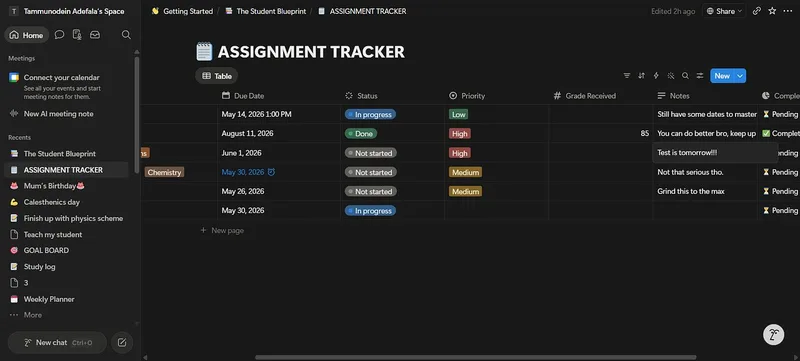Viewport: 800px width, 361px height.
Task: Open the Home tab in sidebar
Action: click(27, 35)
